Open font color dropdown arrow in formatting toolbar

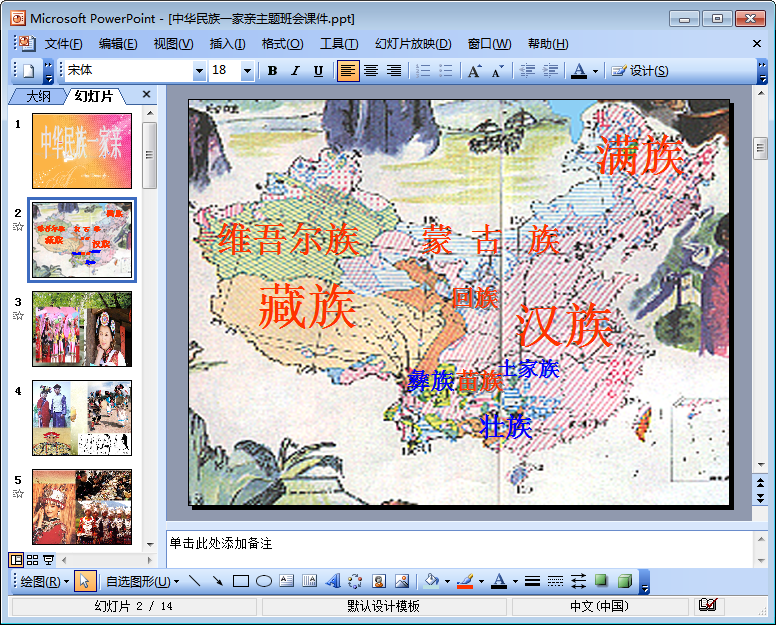coord(595,71)
